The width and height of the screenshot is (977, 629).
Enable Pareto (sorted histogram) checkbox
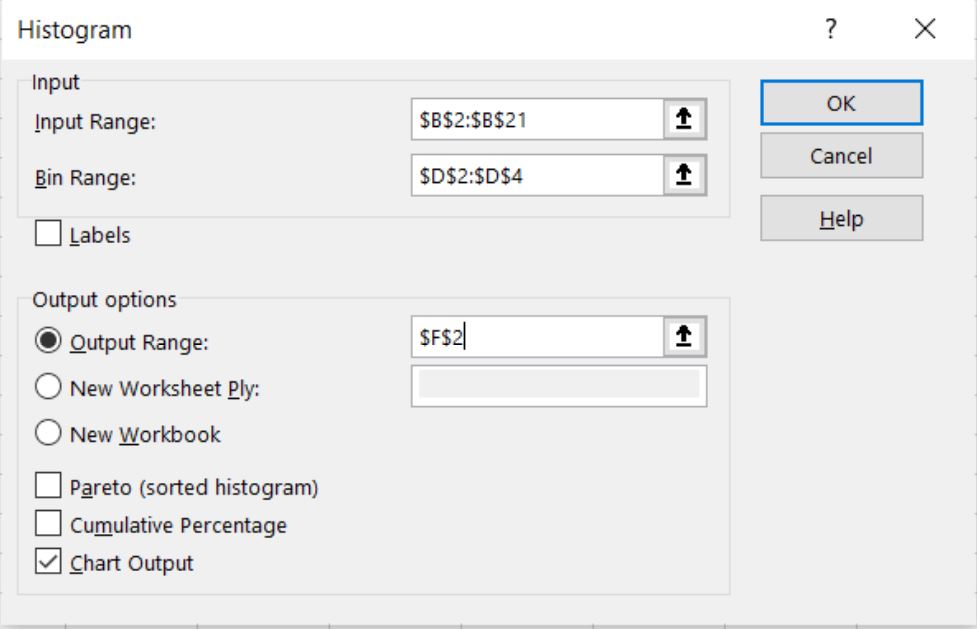pos(48,486)
